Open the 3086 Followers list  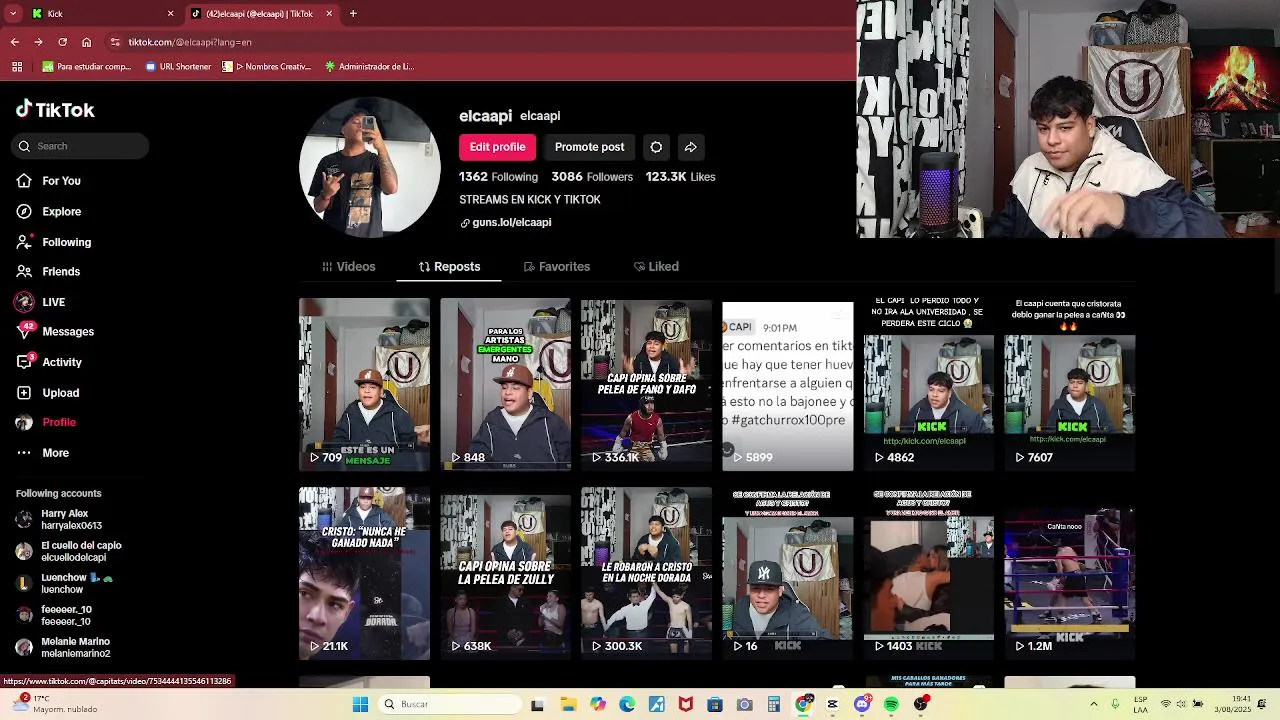[592, 177]
